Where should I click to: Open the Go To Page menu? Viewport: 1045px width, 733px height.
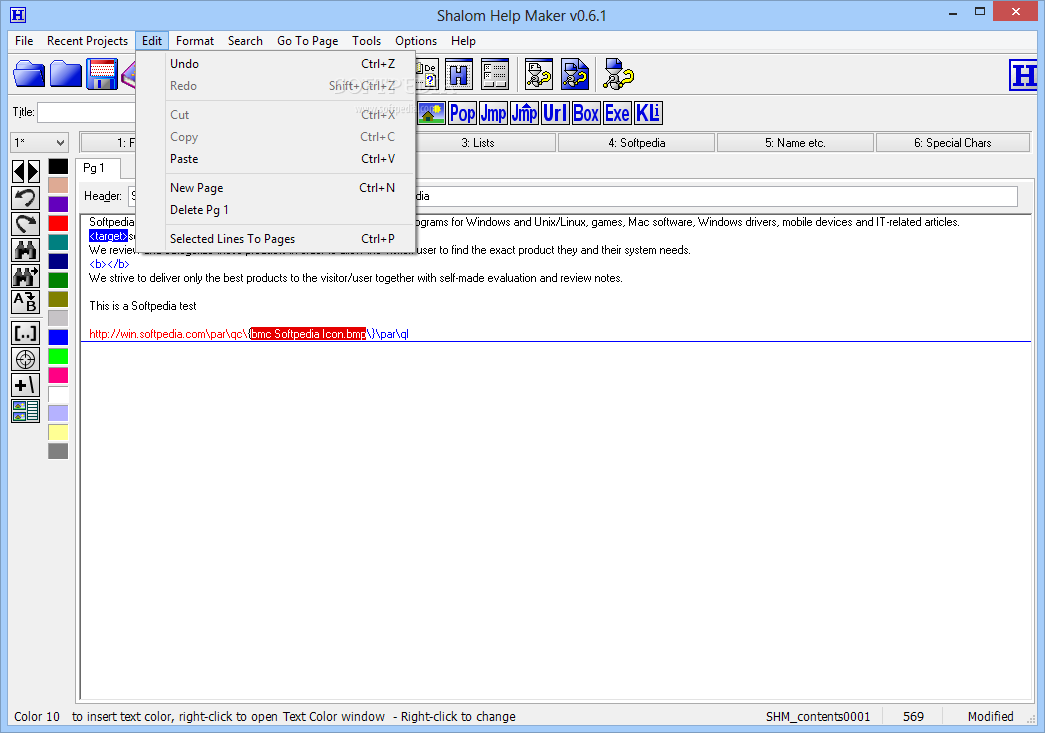pos(307,41)
